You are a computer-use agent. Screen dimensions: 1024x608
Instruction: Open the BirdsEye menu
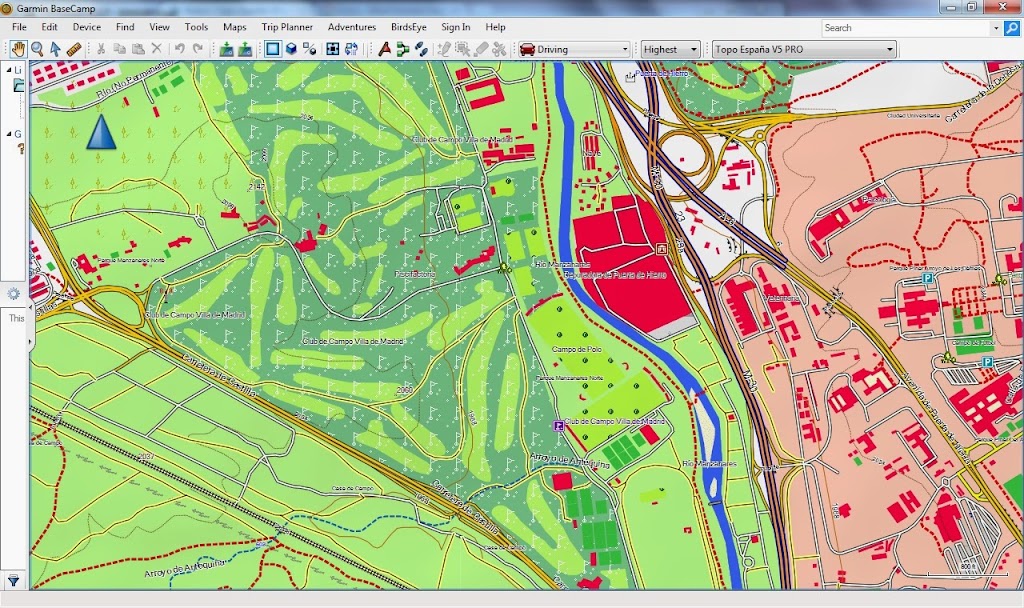409,27
